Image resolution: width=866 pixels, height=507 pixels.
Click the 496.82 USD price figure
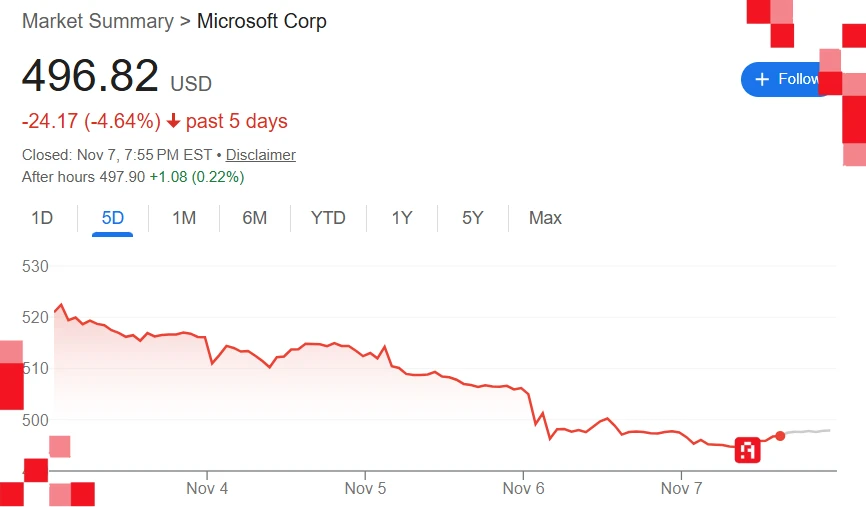tap(90, 77)
